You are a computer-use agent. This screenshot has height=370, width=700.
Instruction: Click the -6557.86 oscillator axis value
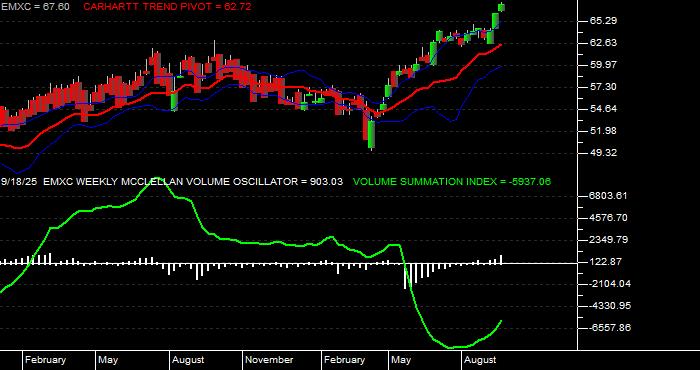609,328
